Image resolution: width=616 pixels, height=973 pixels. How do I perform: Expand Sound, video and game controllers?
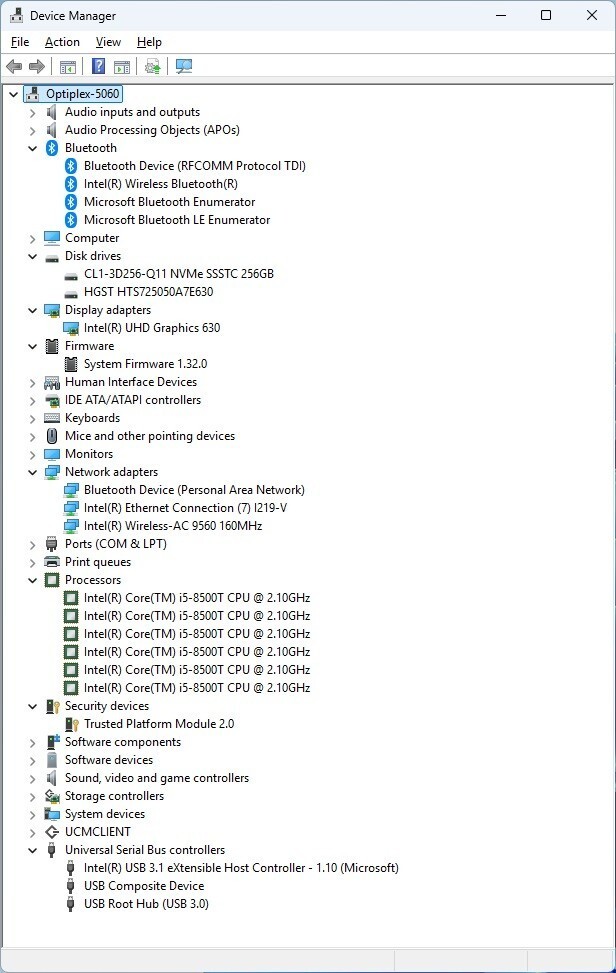32,778
